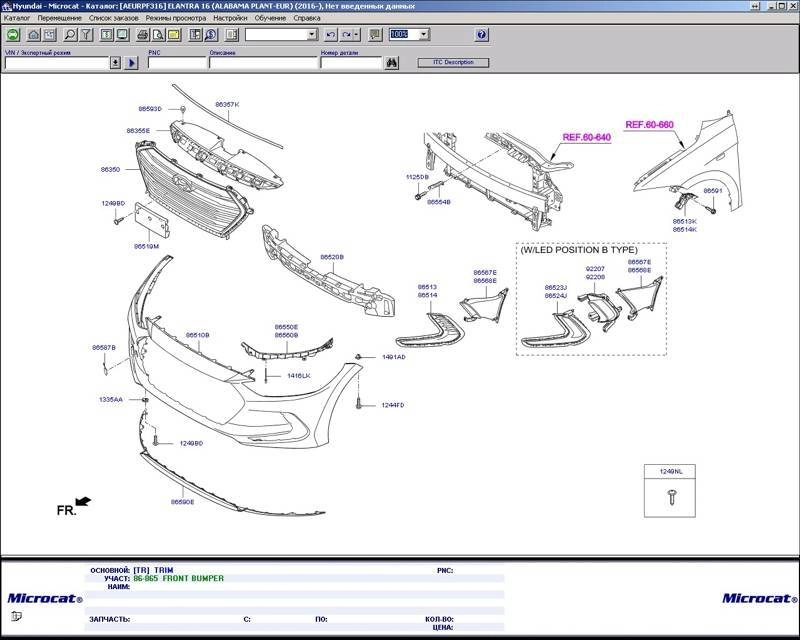Open the section index icon beside the home icon

[x=49, y=35]
